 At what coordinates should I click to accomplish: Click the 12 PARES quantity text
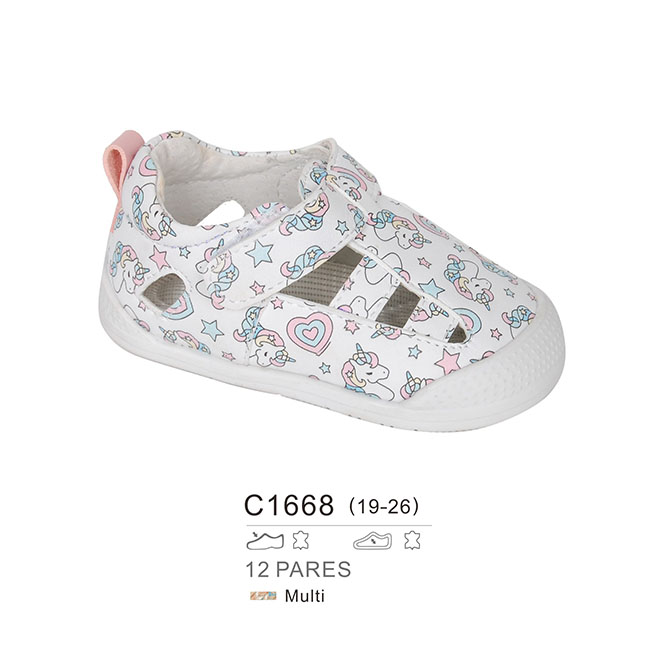point(298,569)
